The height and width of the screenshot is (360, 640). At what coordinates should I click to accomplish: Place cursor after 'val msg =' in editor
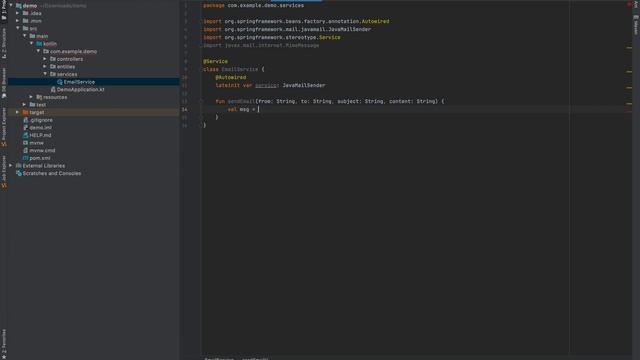point(258,109)
